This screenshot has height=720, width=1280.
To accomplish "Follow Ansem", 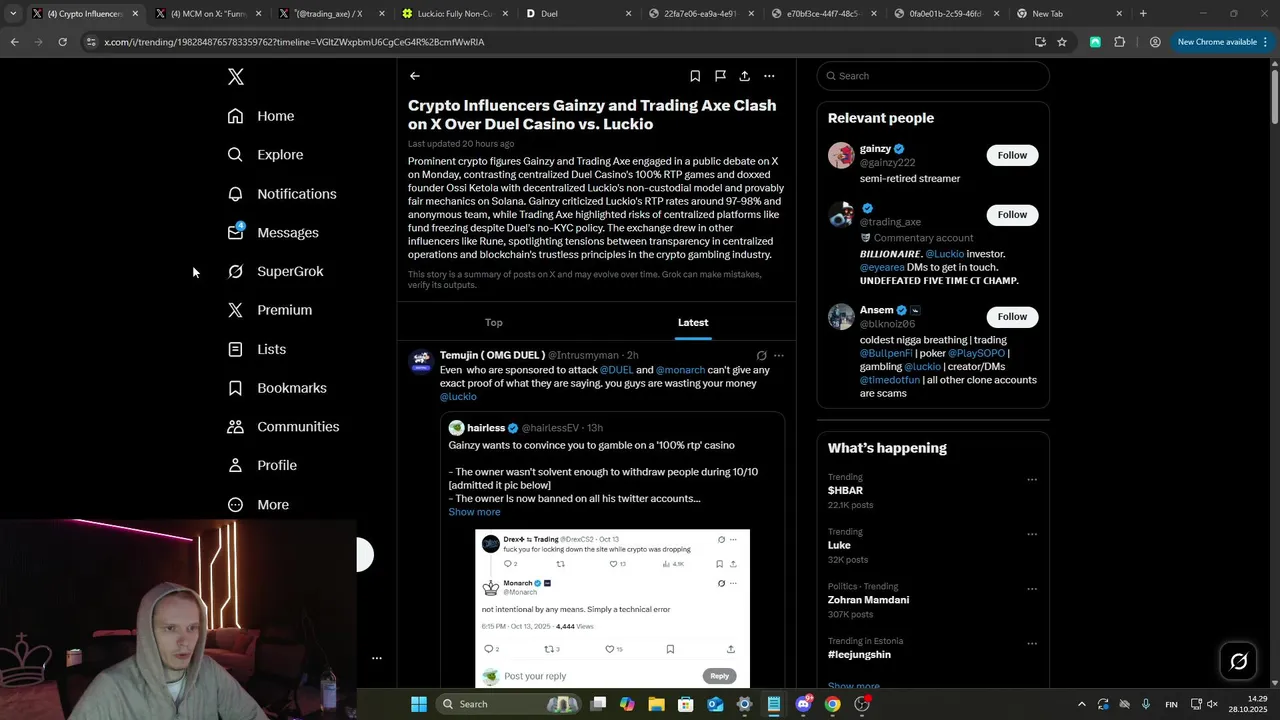I will pyautogui.click(x=1012, y=317).
